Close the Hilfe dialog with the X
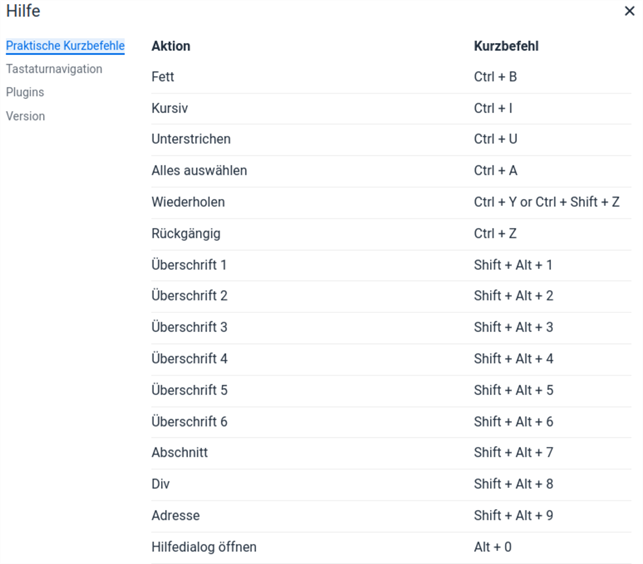643x564 pixels. pos(629,12)
